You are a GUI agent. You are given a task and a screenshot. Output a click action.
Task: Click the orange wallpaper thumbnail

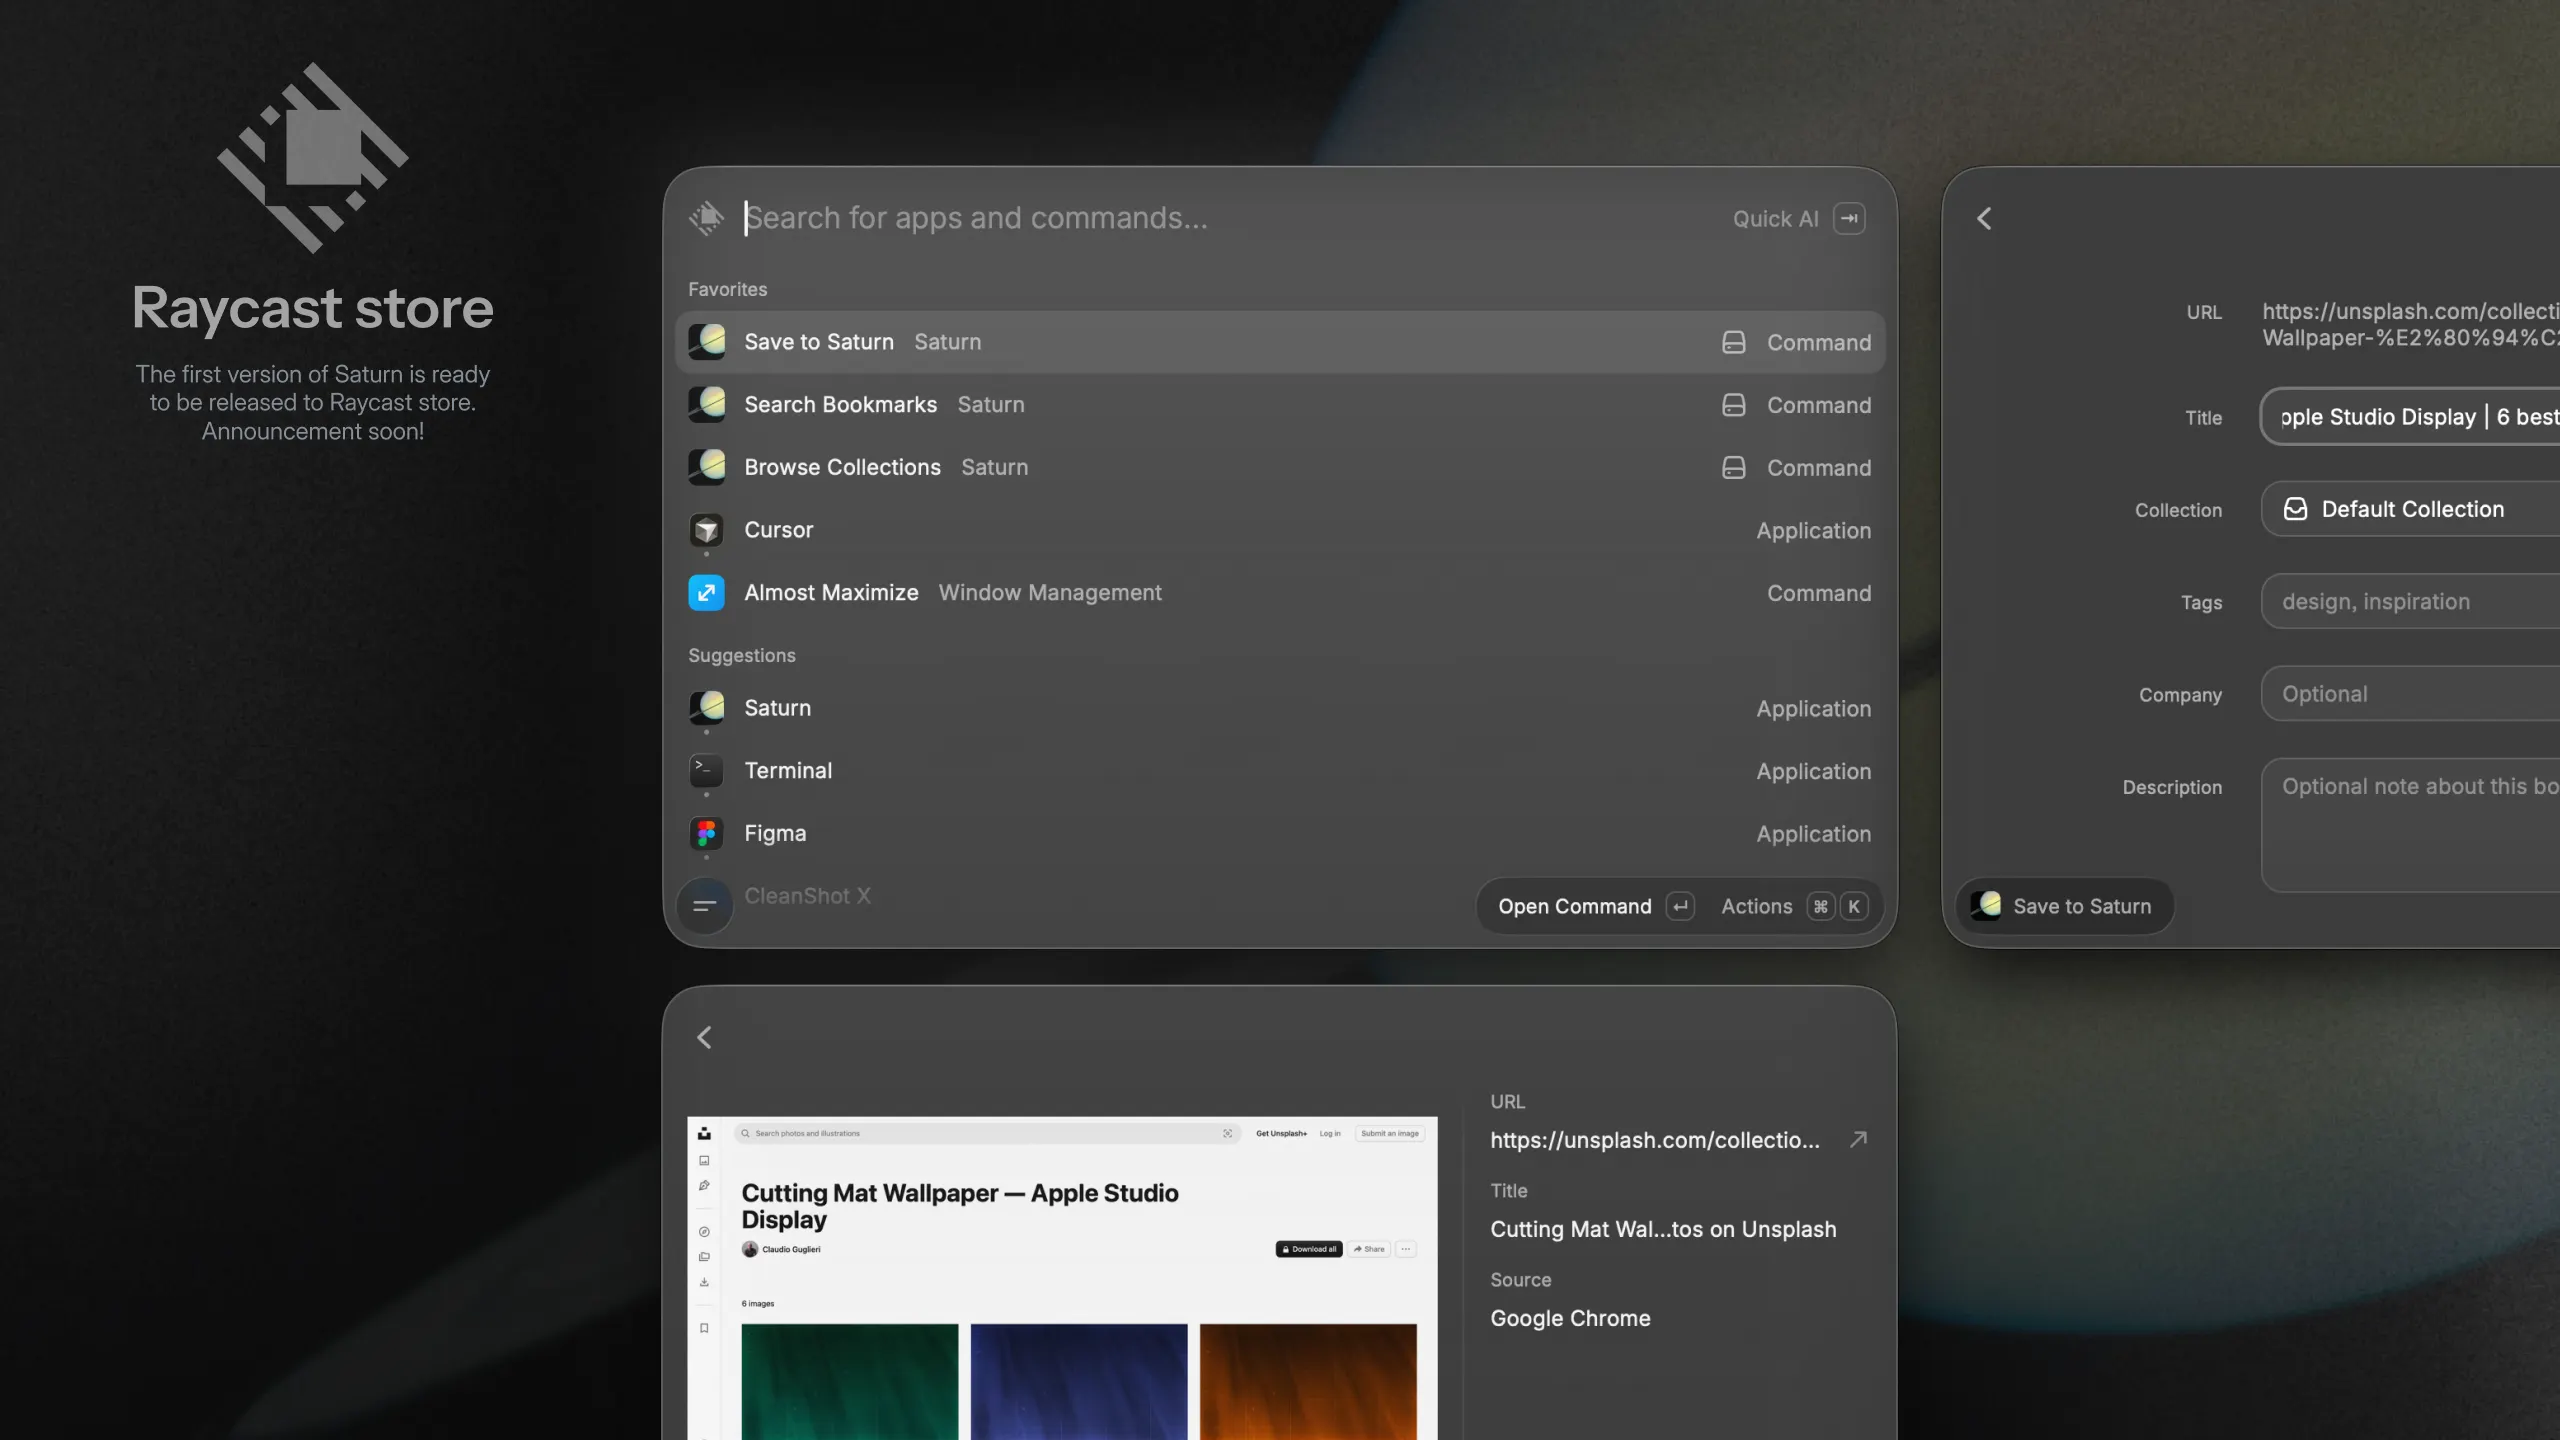coord(1308,1382)
